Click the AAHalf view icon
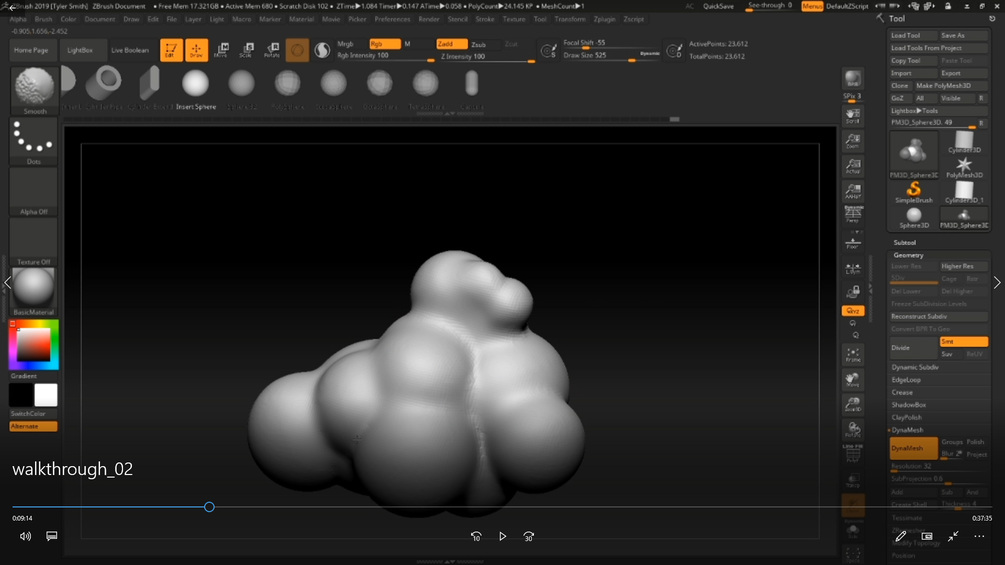 click(852, 191)
